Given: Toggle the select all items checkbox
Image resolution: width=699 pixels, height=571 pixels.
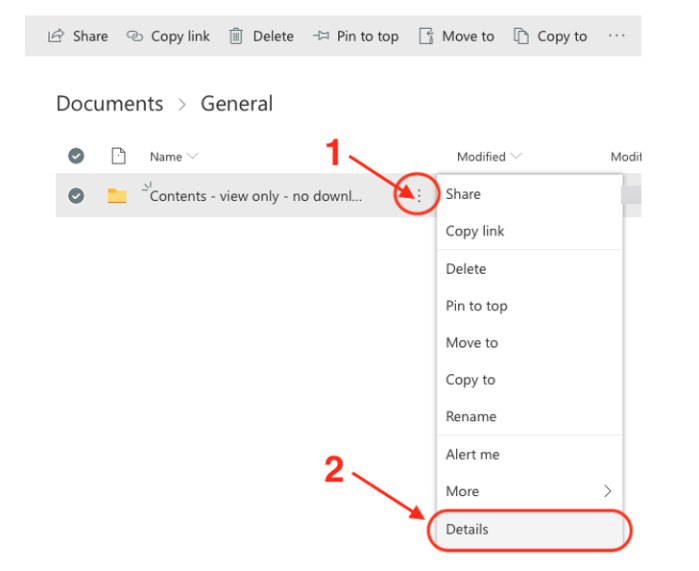Looking at the screenshot, I should click(x=76, y=156).
